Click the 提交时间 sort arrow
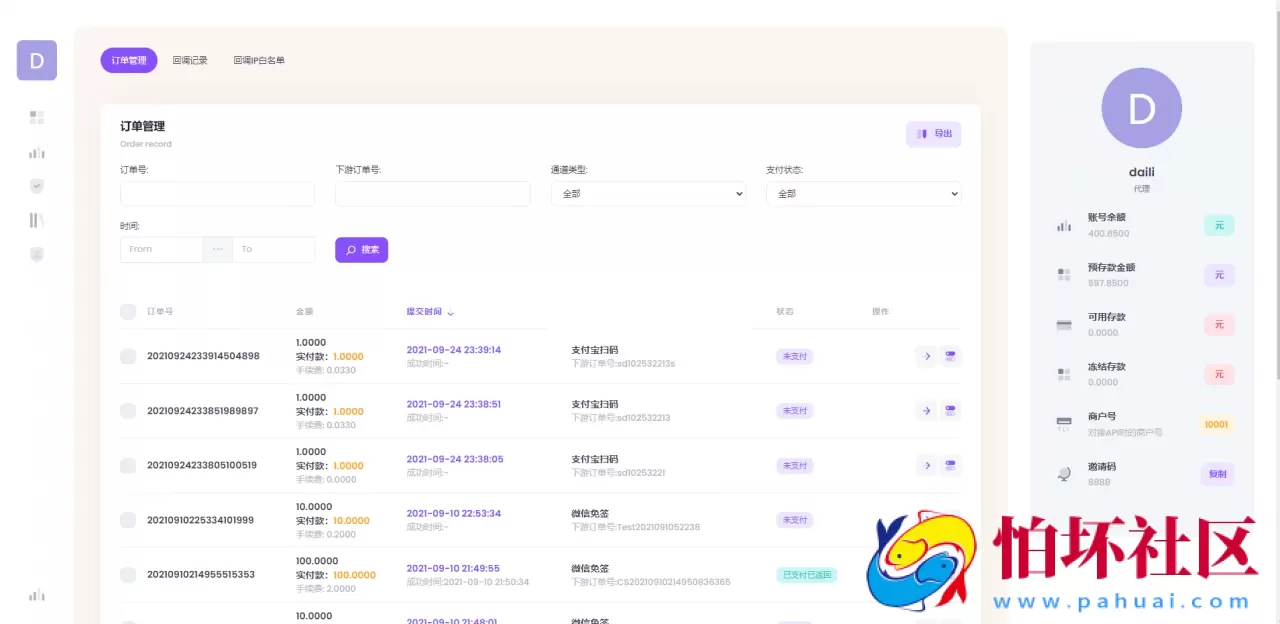The image size is (1280, 624). 450,312
